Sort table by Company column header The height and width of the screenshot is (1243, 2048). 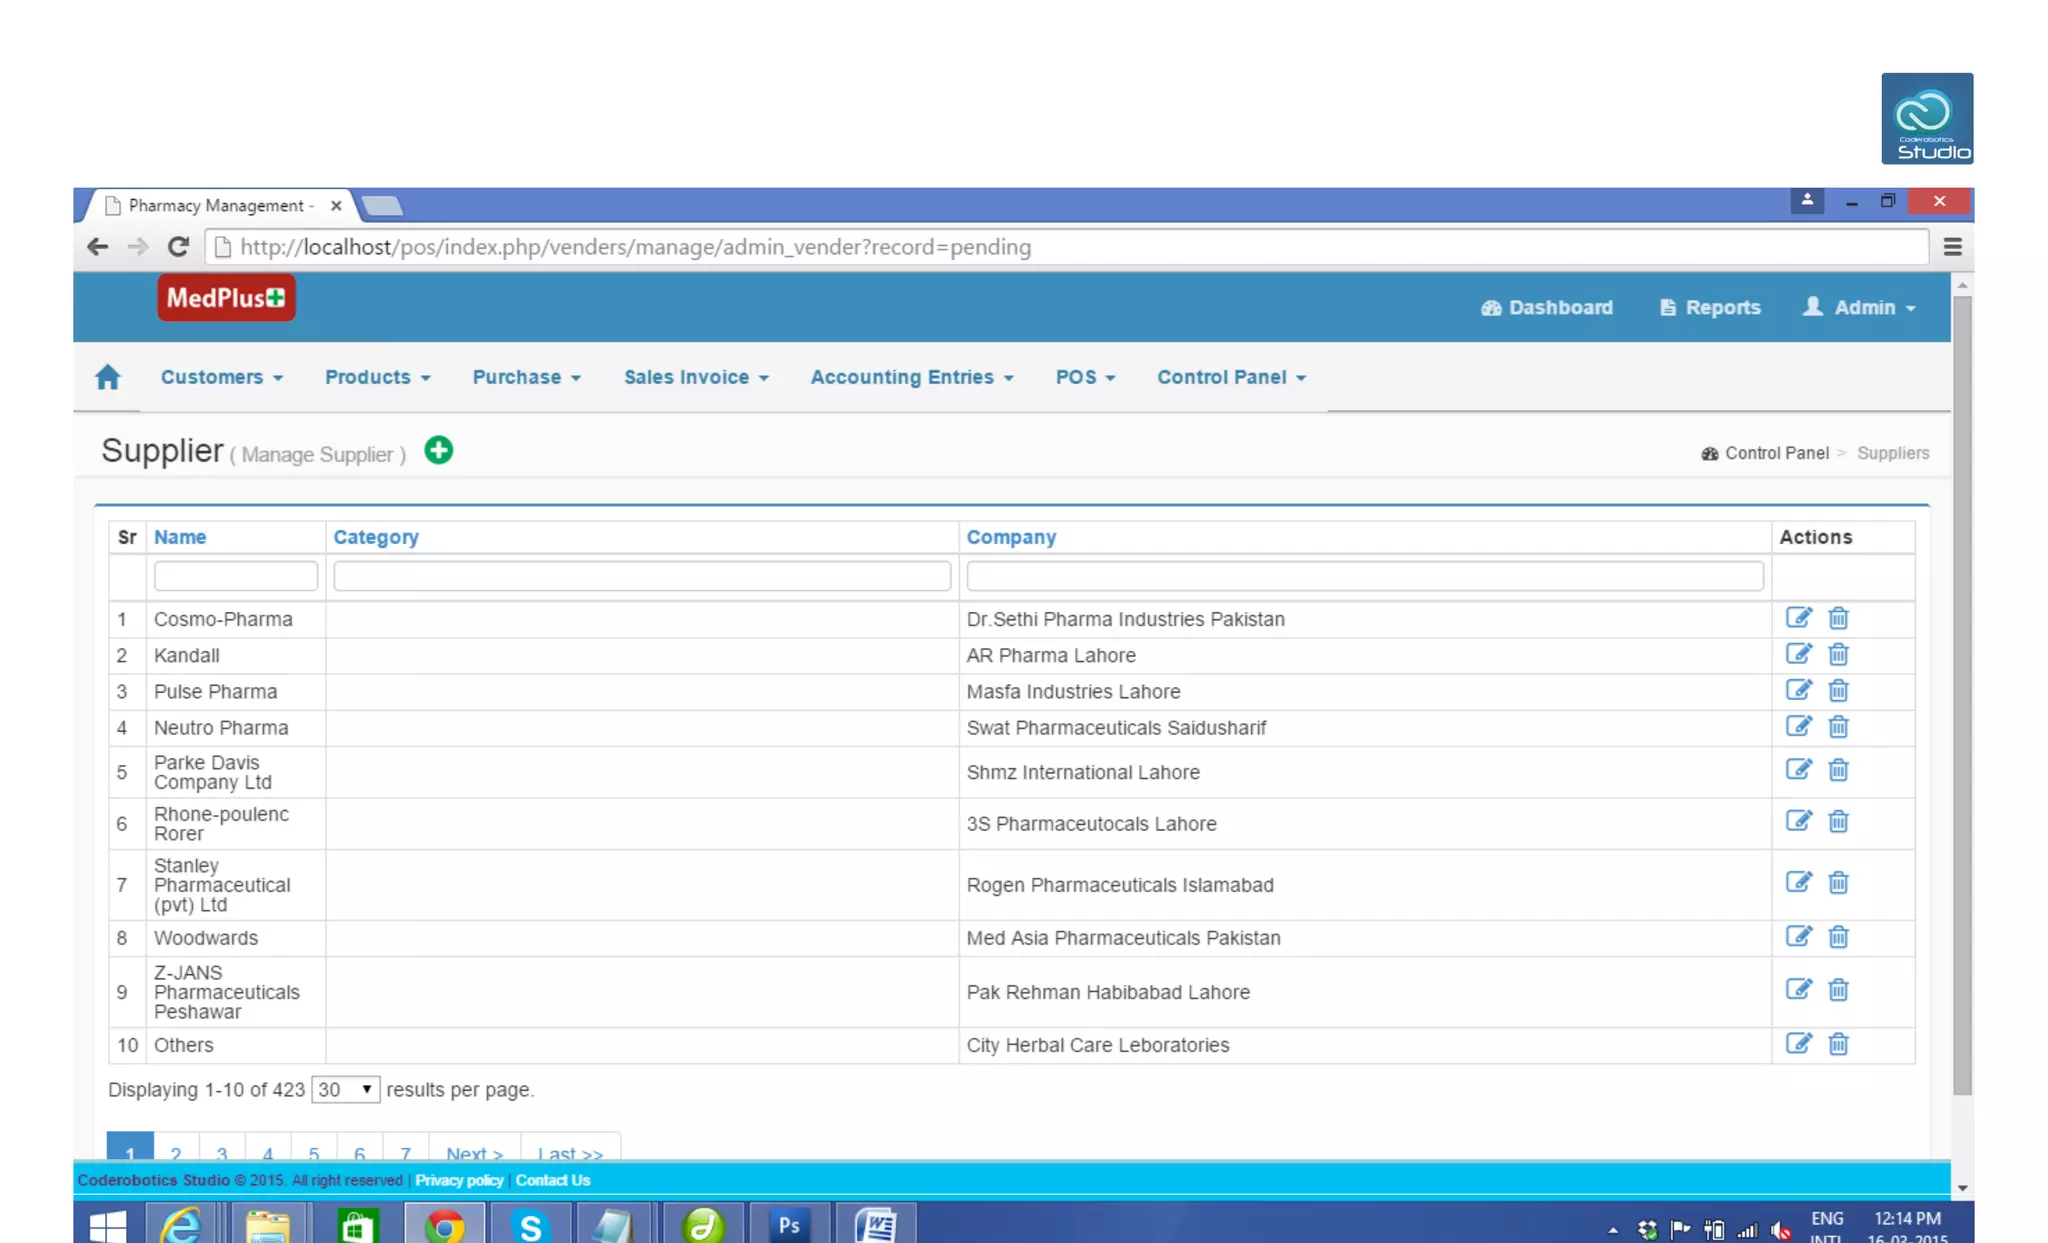pyautogui.click(x=1011, y=537)
